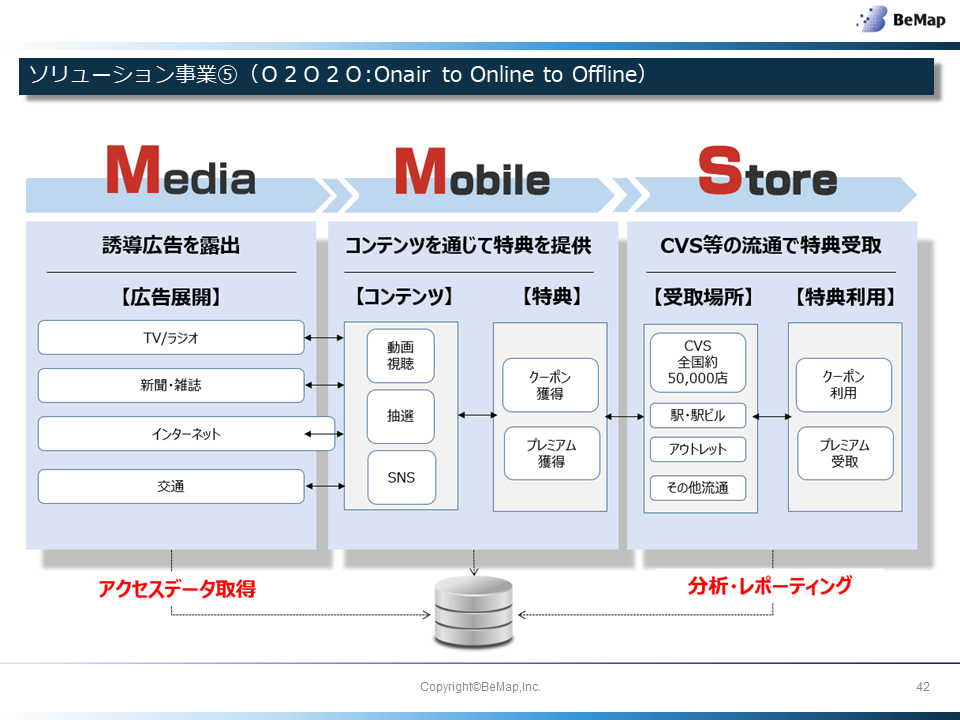
Task: Select the TV/ラジオ box
Action: tap(171, 338)
